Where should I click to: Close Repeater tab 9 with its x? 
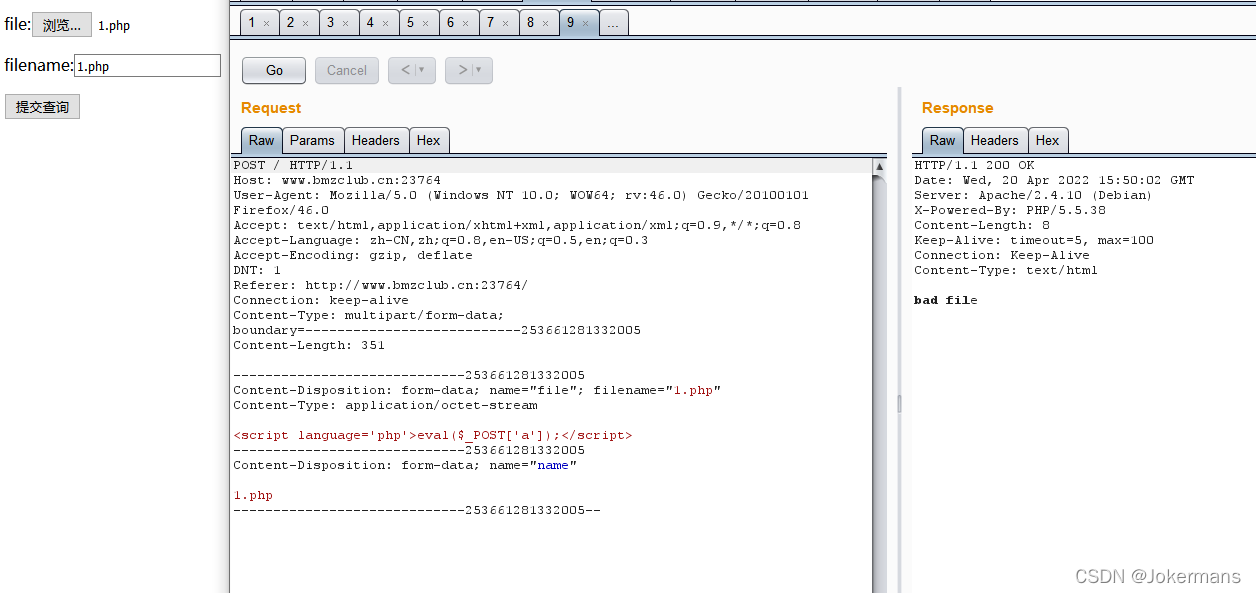[x=585, y=23]
